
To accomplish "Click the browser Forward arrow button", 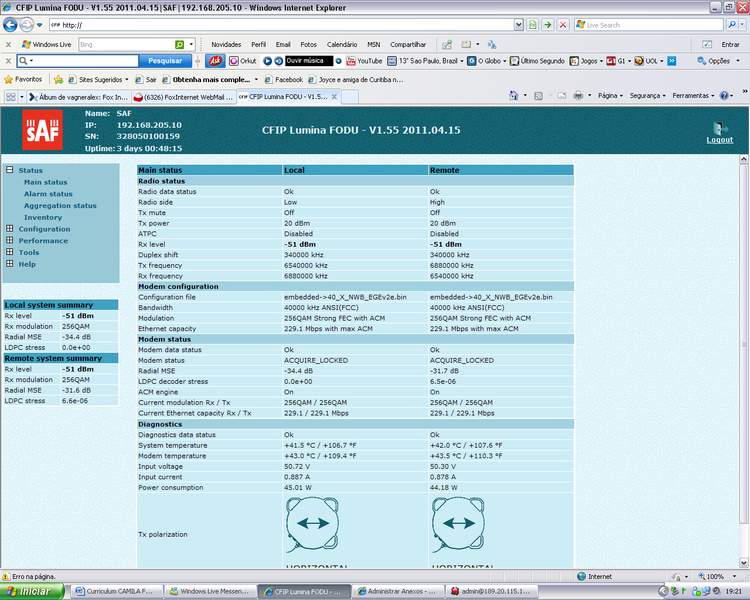I will click(27, 24).
